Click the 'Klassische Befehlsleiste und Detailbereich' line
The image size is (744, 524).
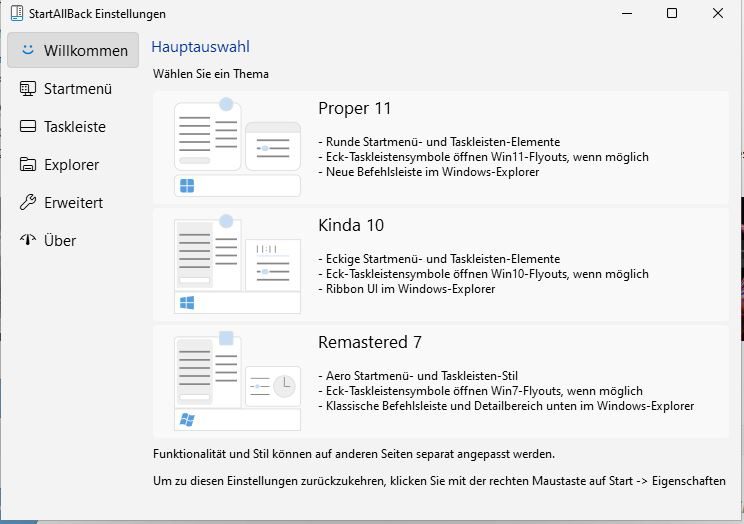(506, 406)
